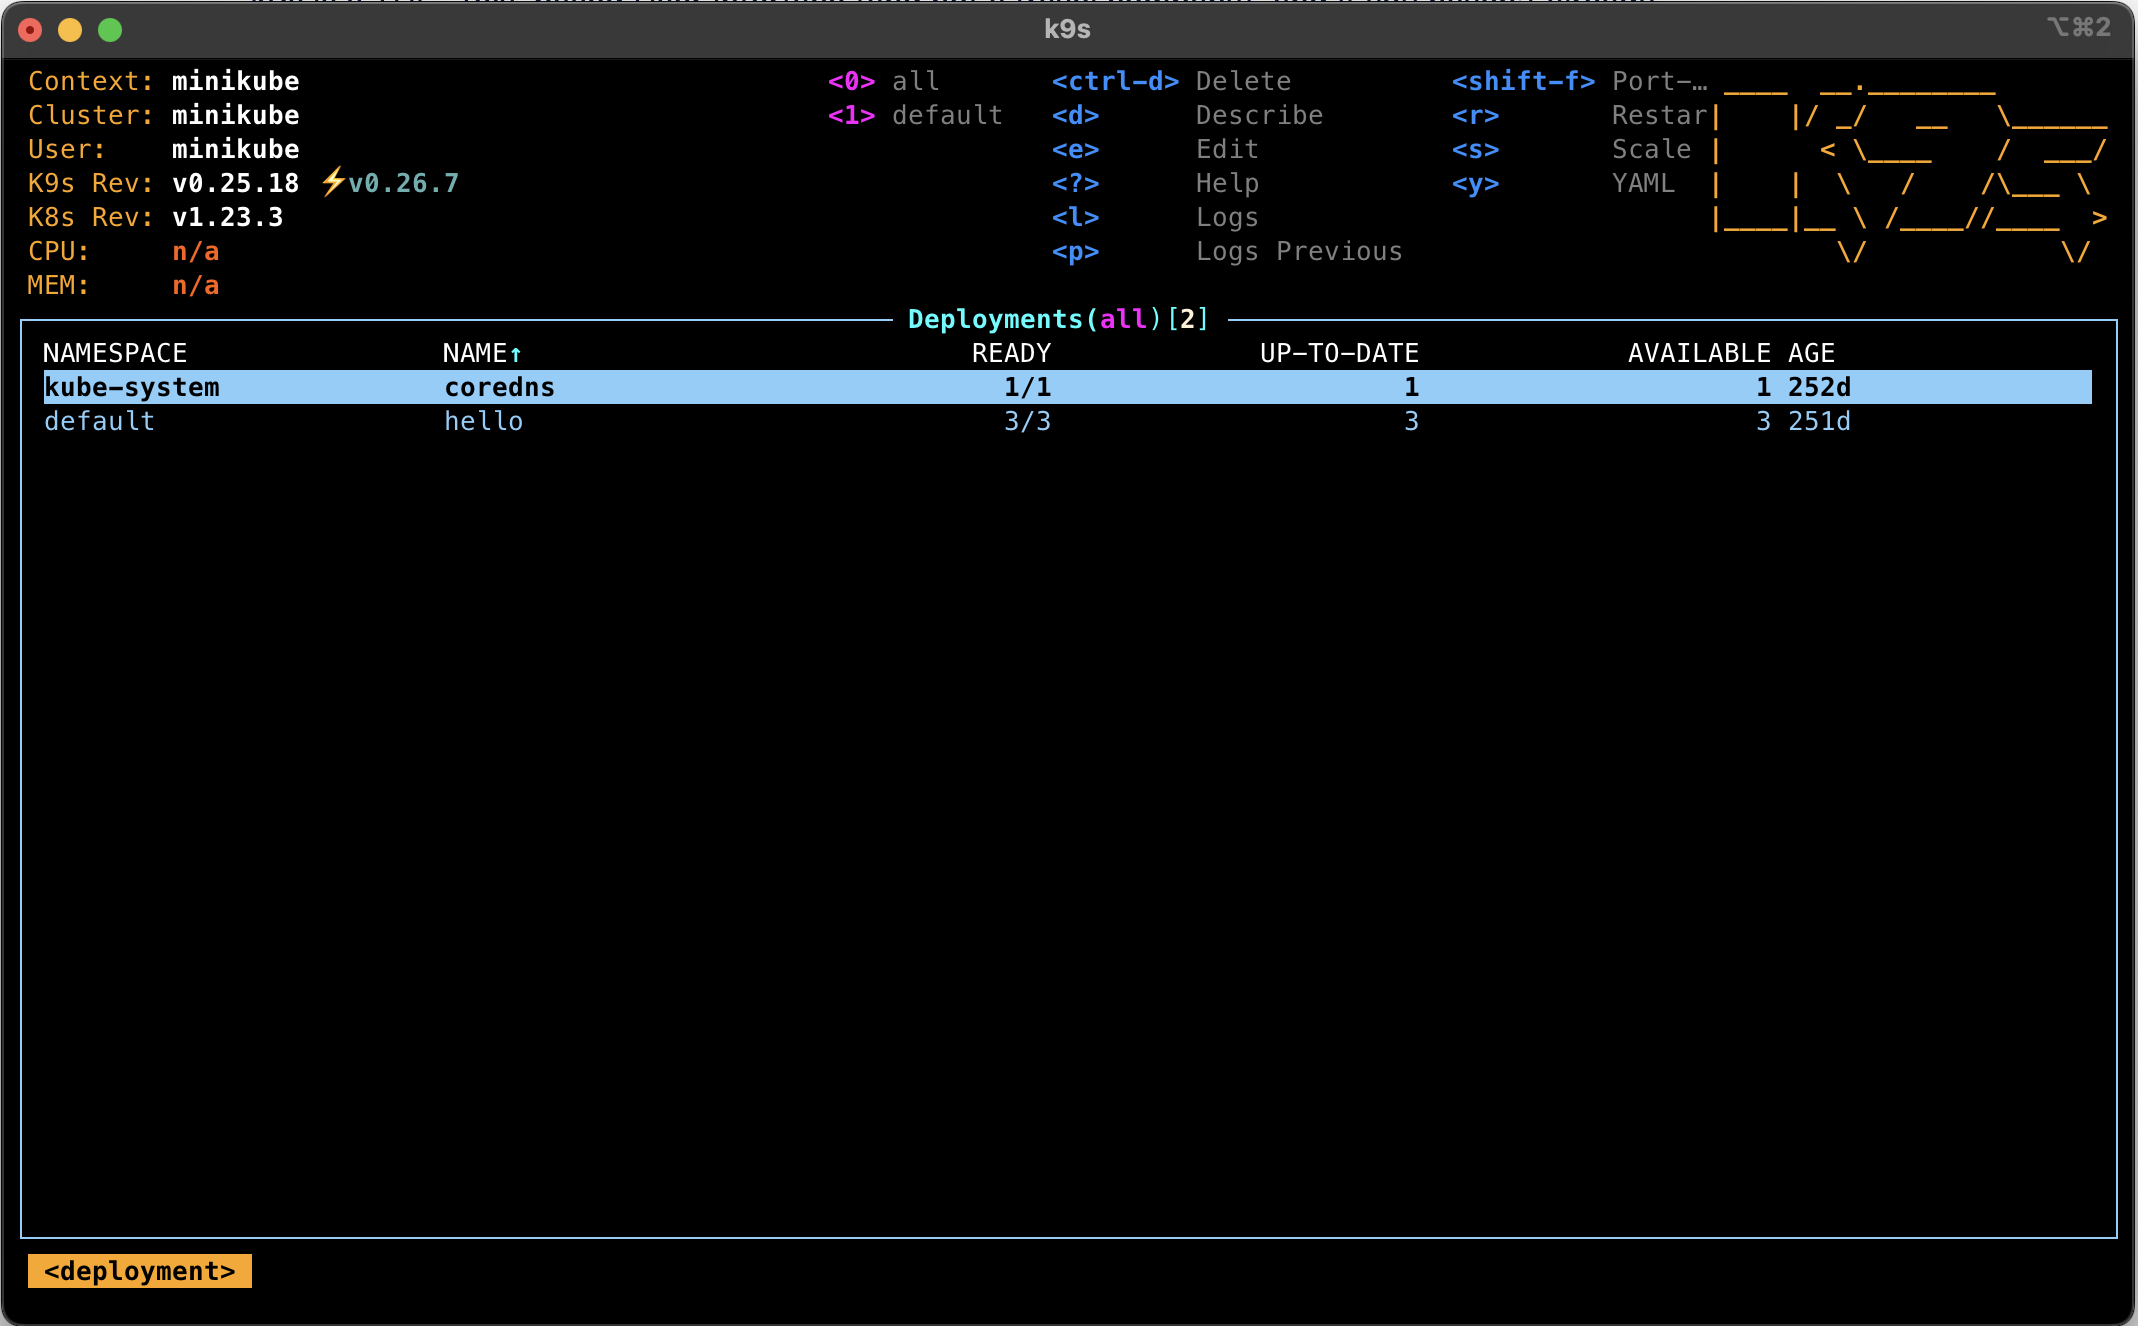Viewport: 2138px width, 1326px height.
Task: Click the green maximize window button
Action: tap(110, 30)
